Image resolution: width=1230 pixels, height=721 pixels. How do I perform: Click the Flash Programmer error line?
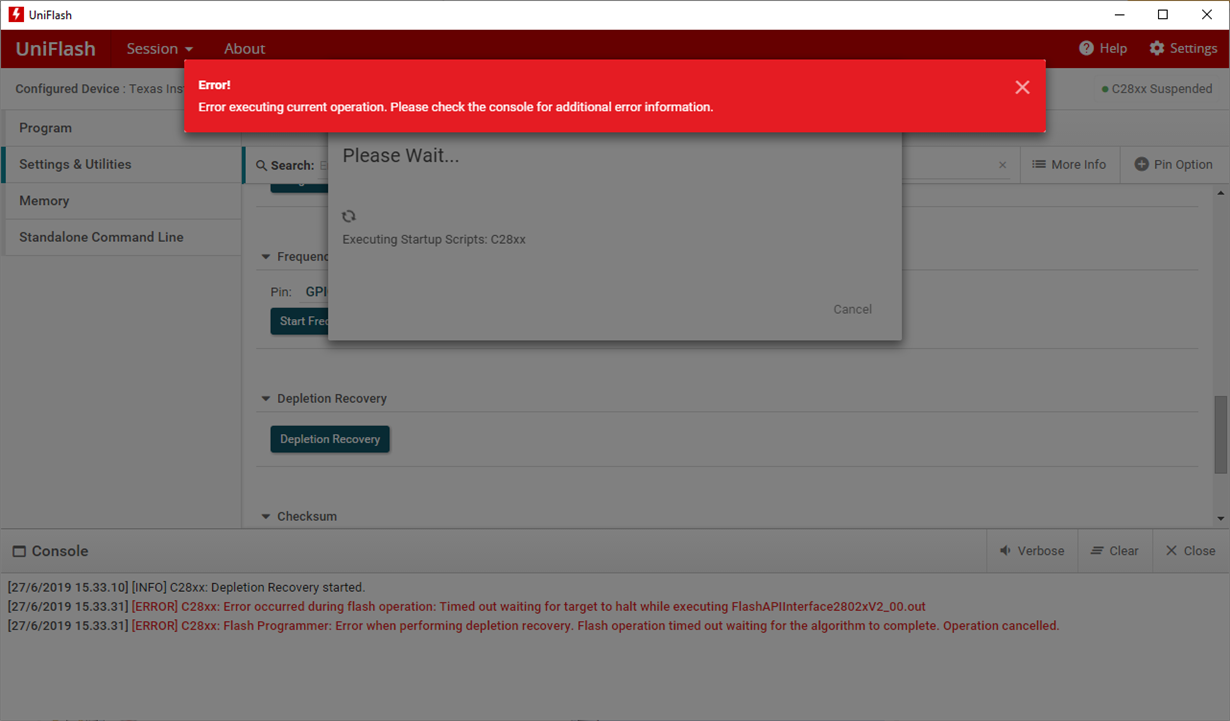[x=533, y=626]
